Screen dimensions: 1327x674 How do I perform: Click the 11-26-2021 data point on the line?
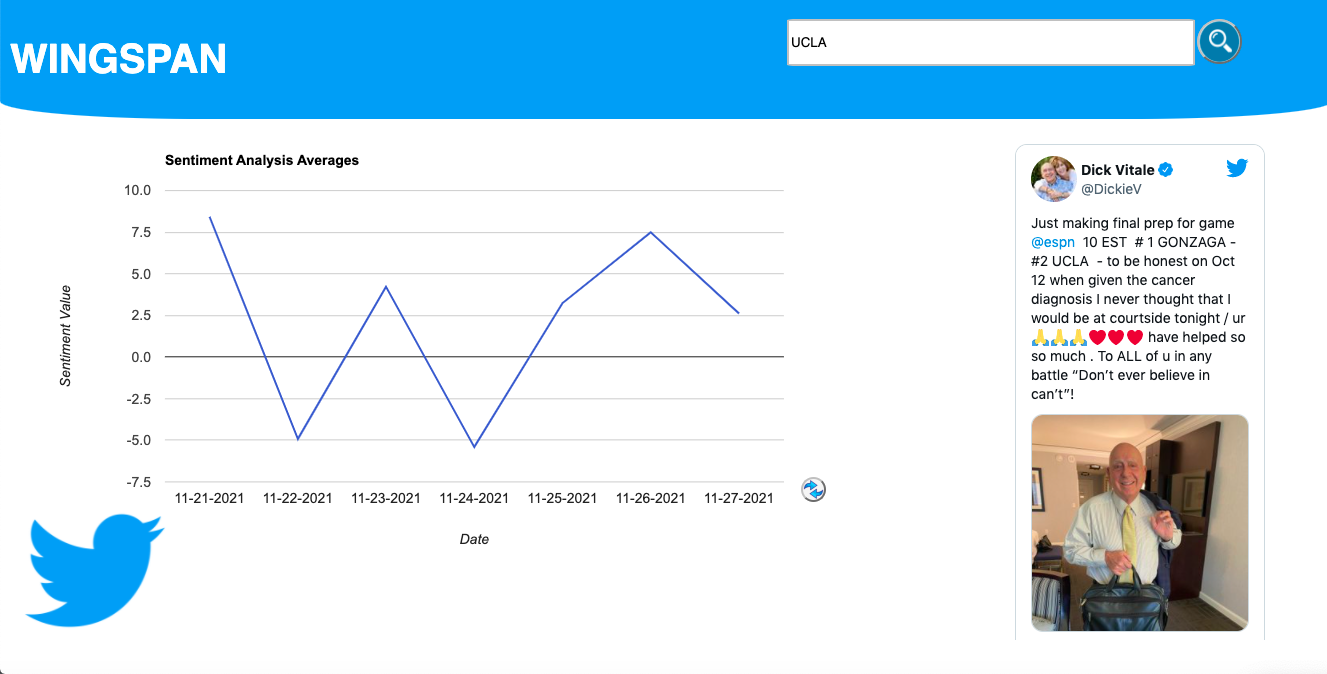pos(651,232)
